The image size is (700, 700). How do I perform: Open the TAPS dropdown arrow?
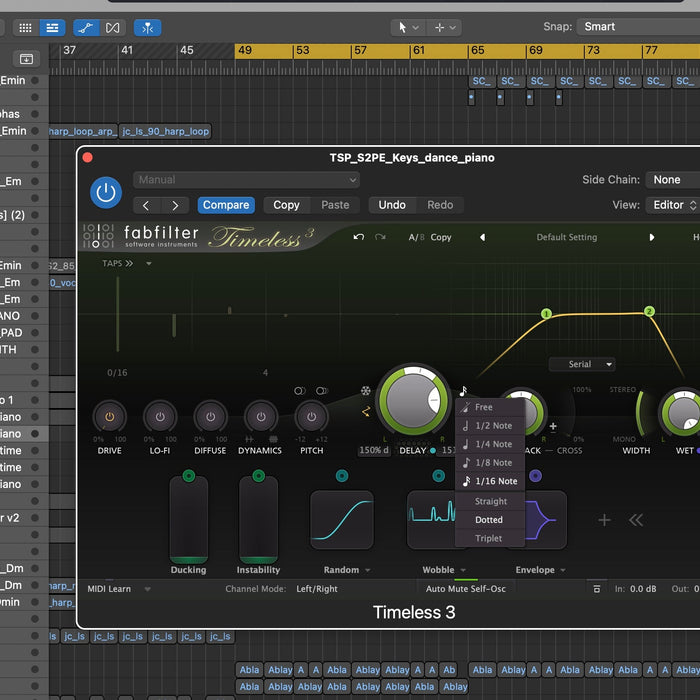pos(149,264)
